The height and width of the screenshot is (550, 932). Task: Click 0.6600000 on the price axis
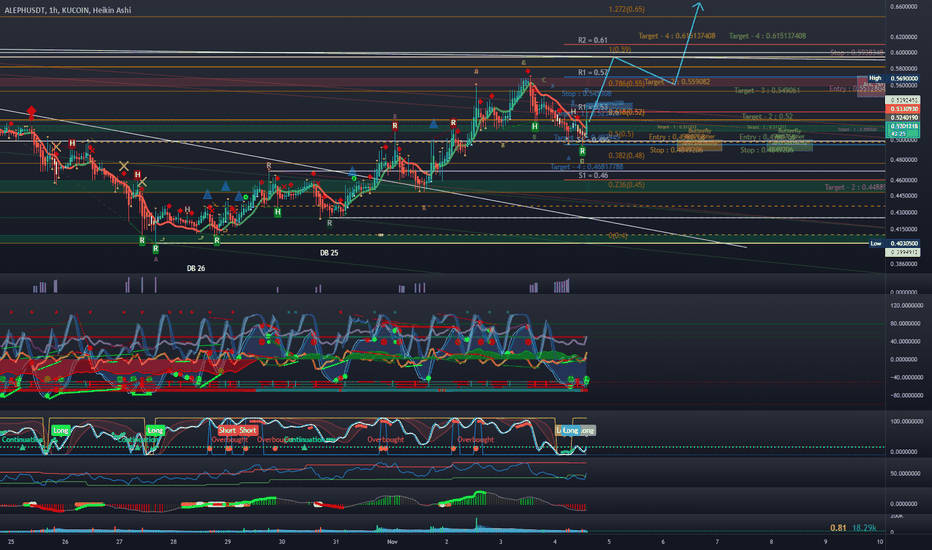coord(903,7)
